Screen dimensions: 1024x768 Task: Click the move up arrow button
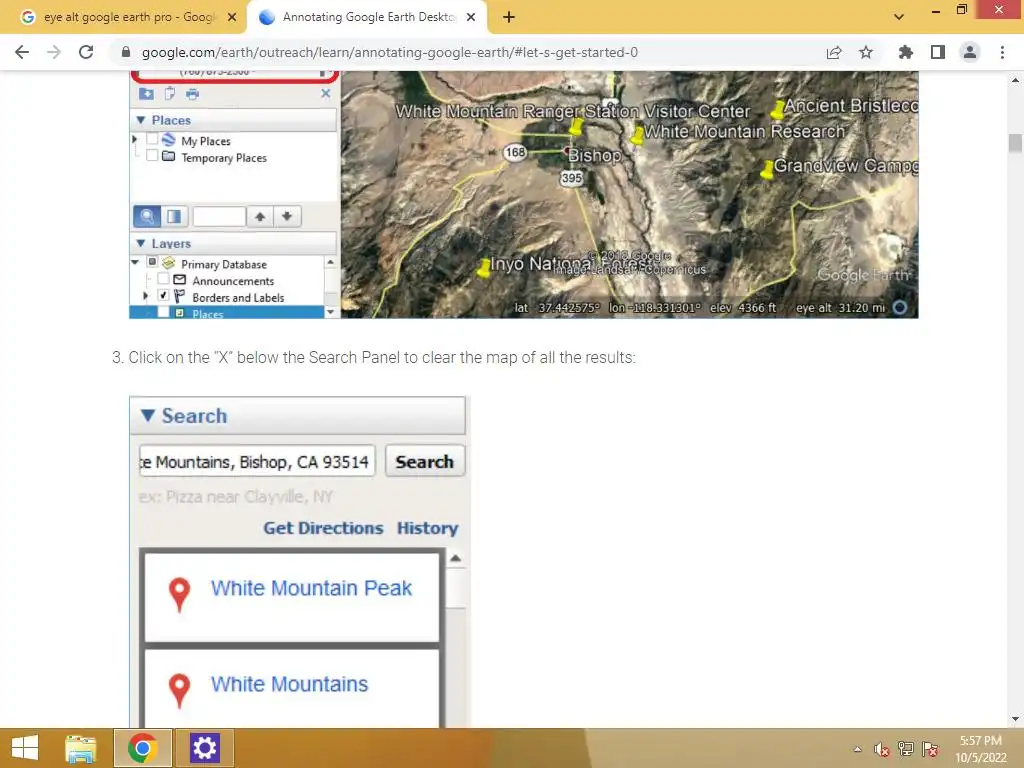pyautogui.click(x=260, y=216)
